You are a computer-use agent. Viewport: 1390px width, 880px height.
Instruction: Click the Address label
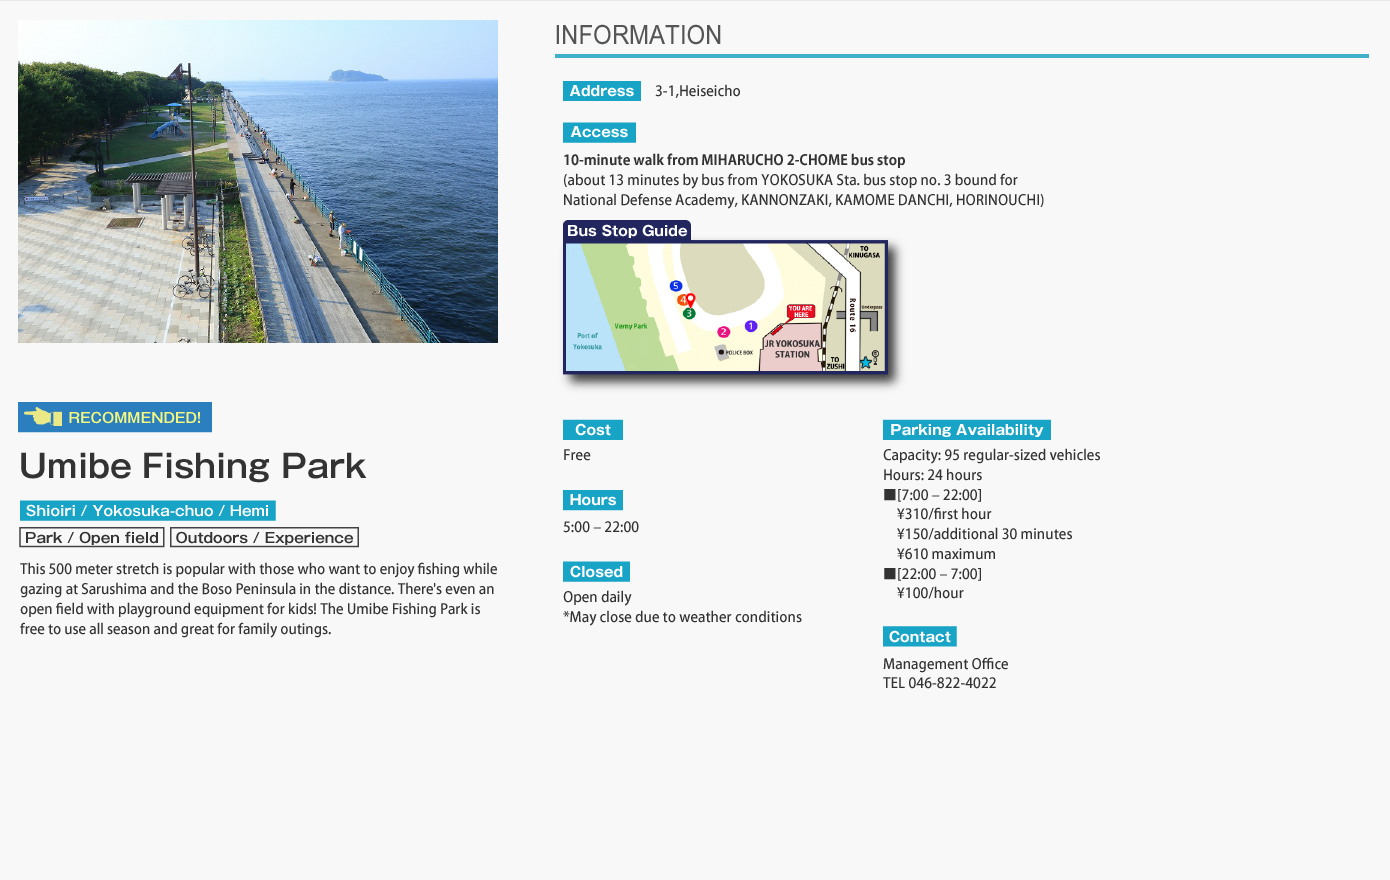pos(602,91)
